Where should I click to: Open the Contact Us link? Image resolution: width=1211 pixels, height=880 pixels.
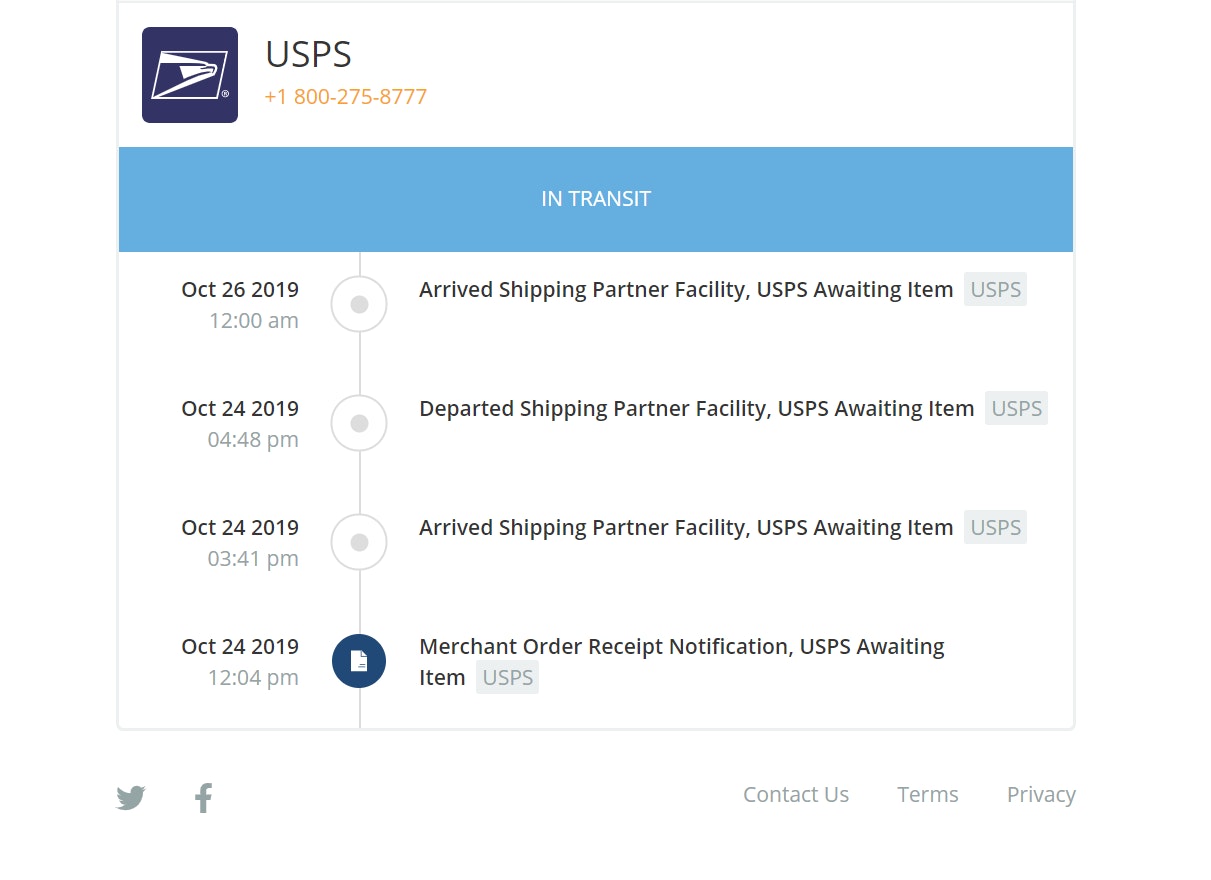tap(796, 795)
